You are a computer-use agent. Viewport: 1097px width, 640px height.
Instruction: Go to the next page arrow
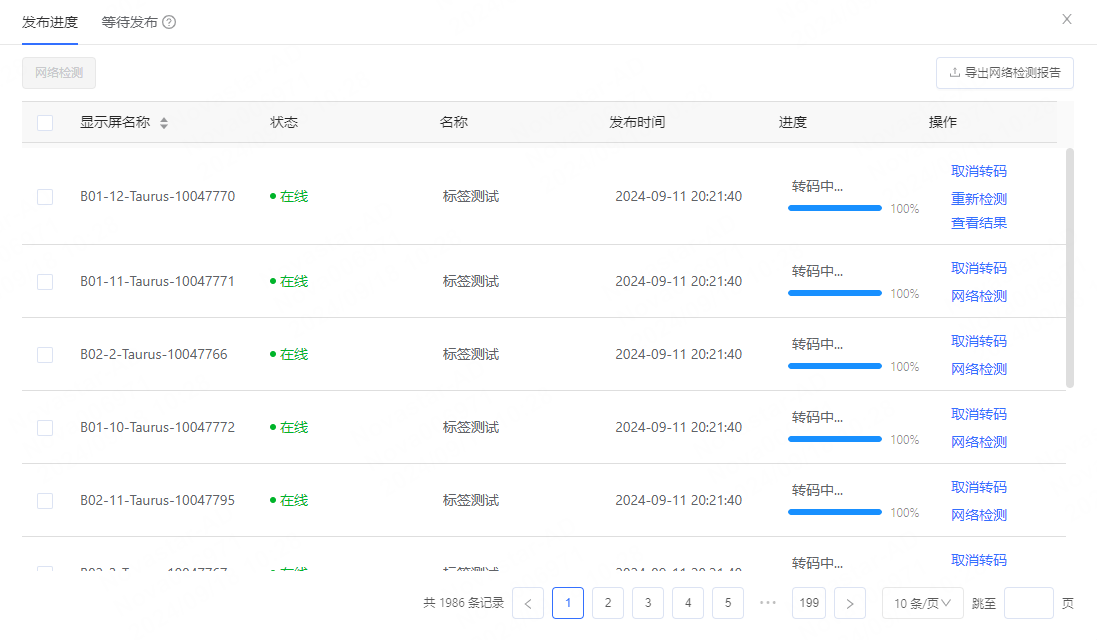click(849, 603)
